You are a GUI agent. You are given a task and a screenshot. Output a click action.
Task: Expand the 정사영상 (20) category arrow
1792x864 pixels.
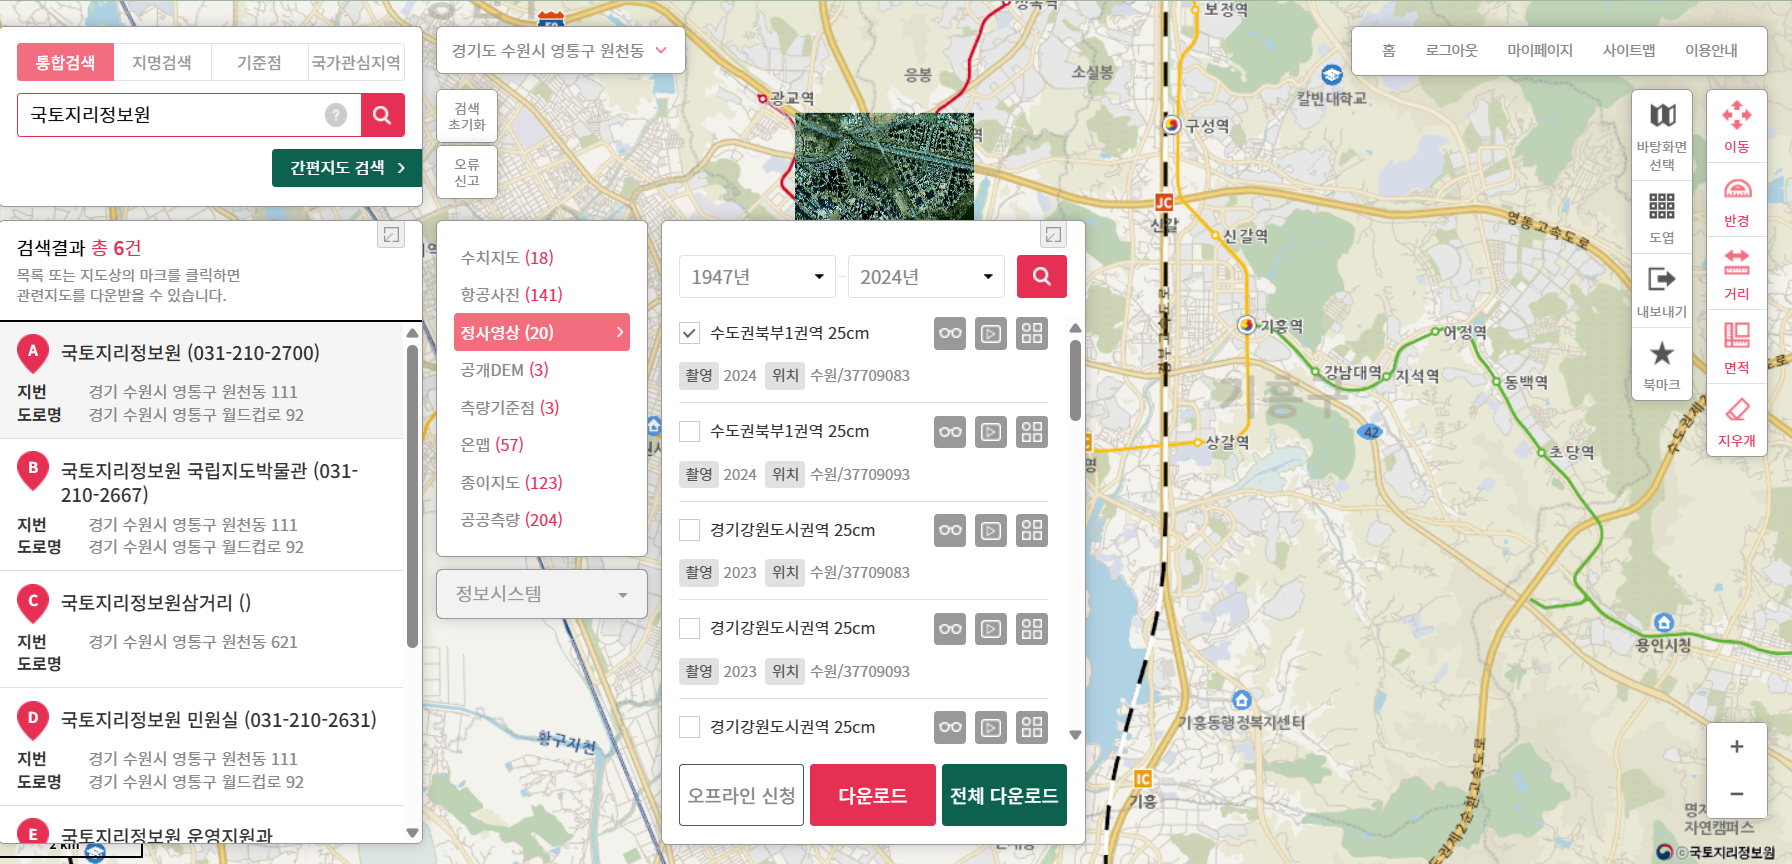click(620, 332)
